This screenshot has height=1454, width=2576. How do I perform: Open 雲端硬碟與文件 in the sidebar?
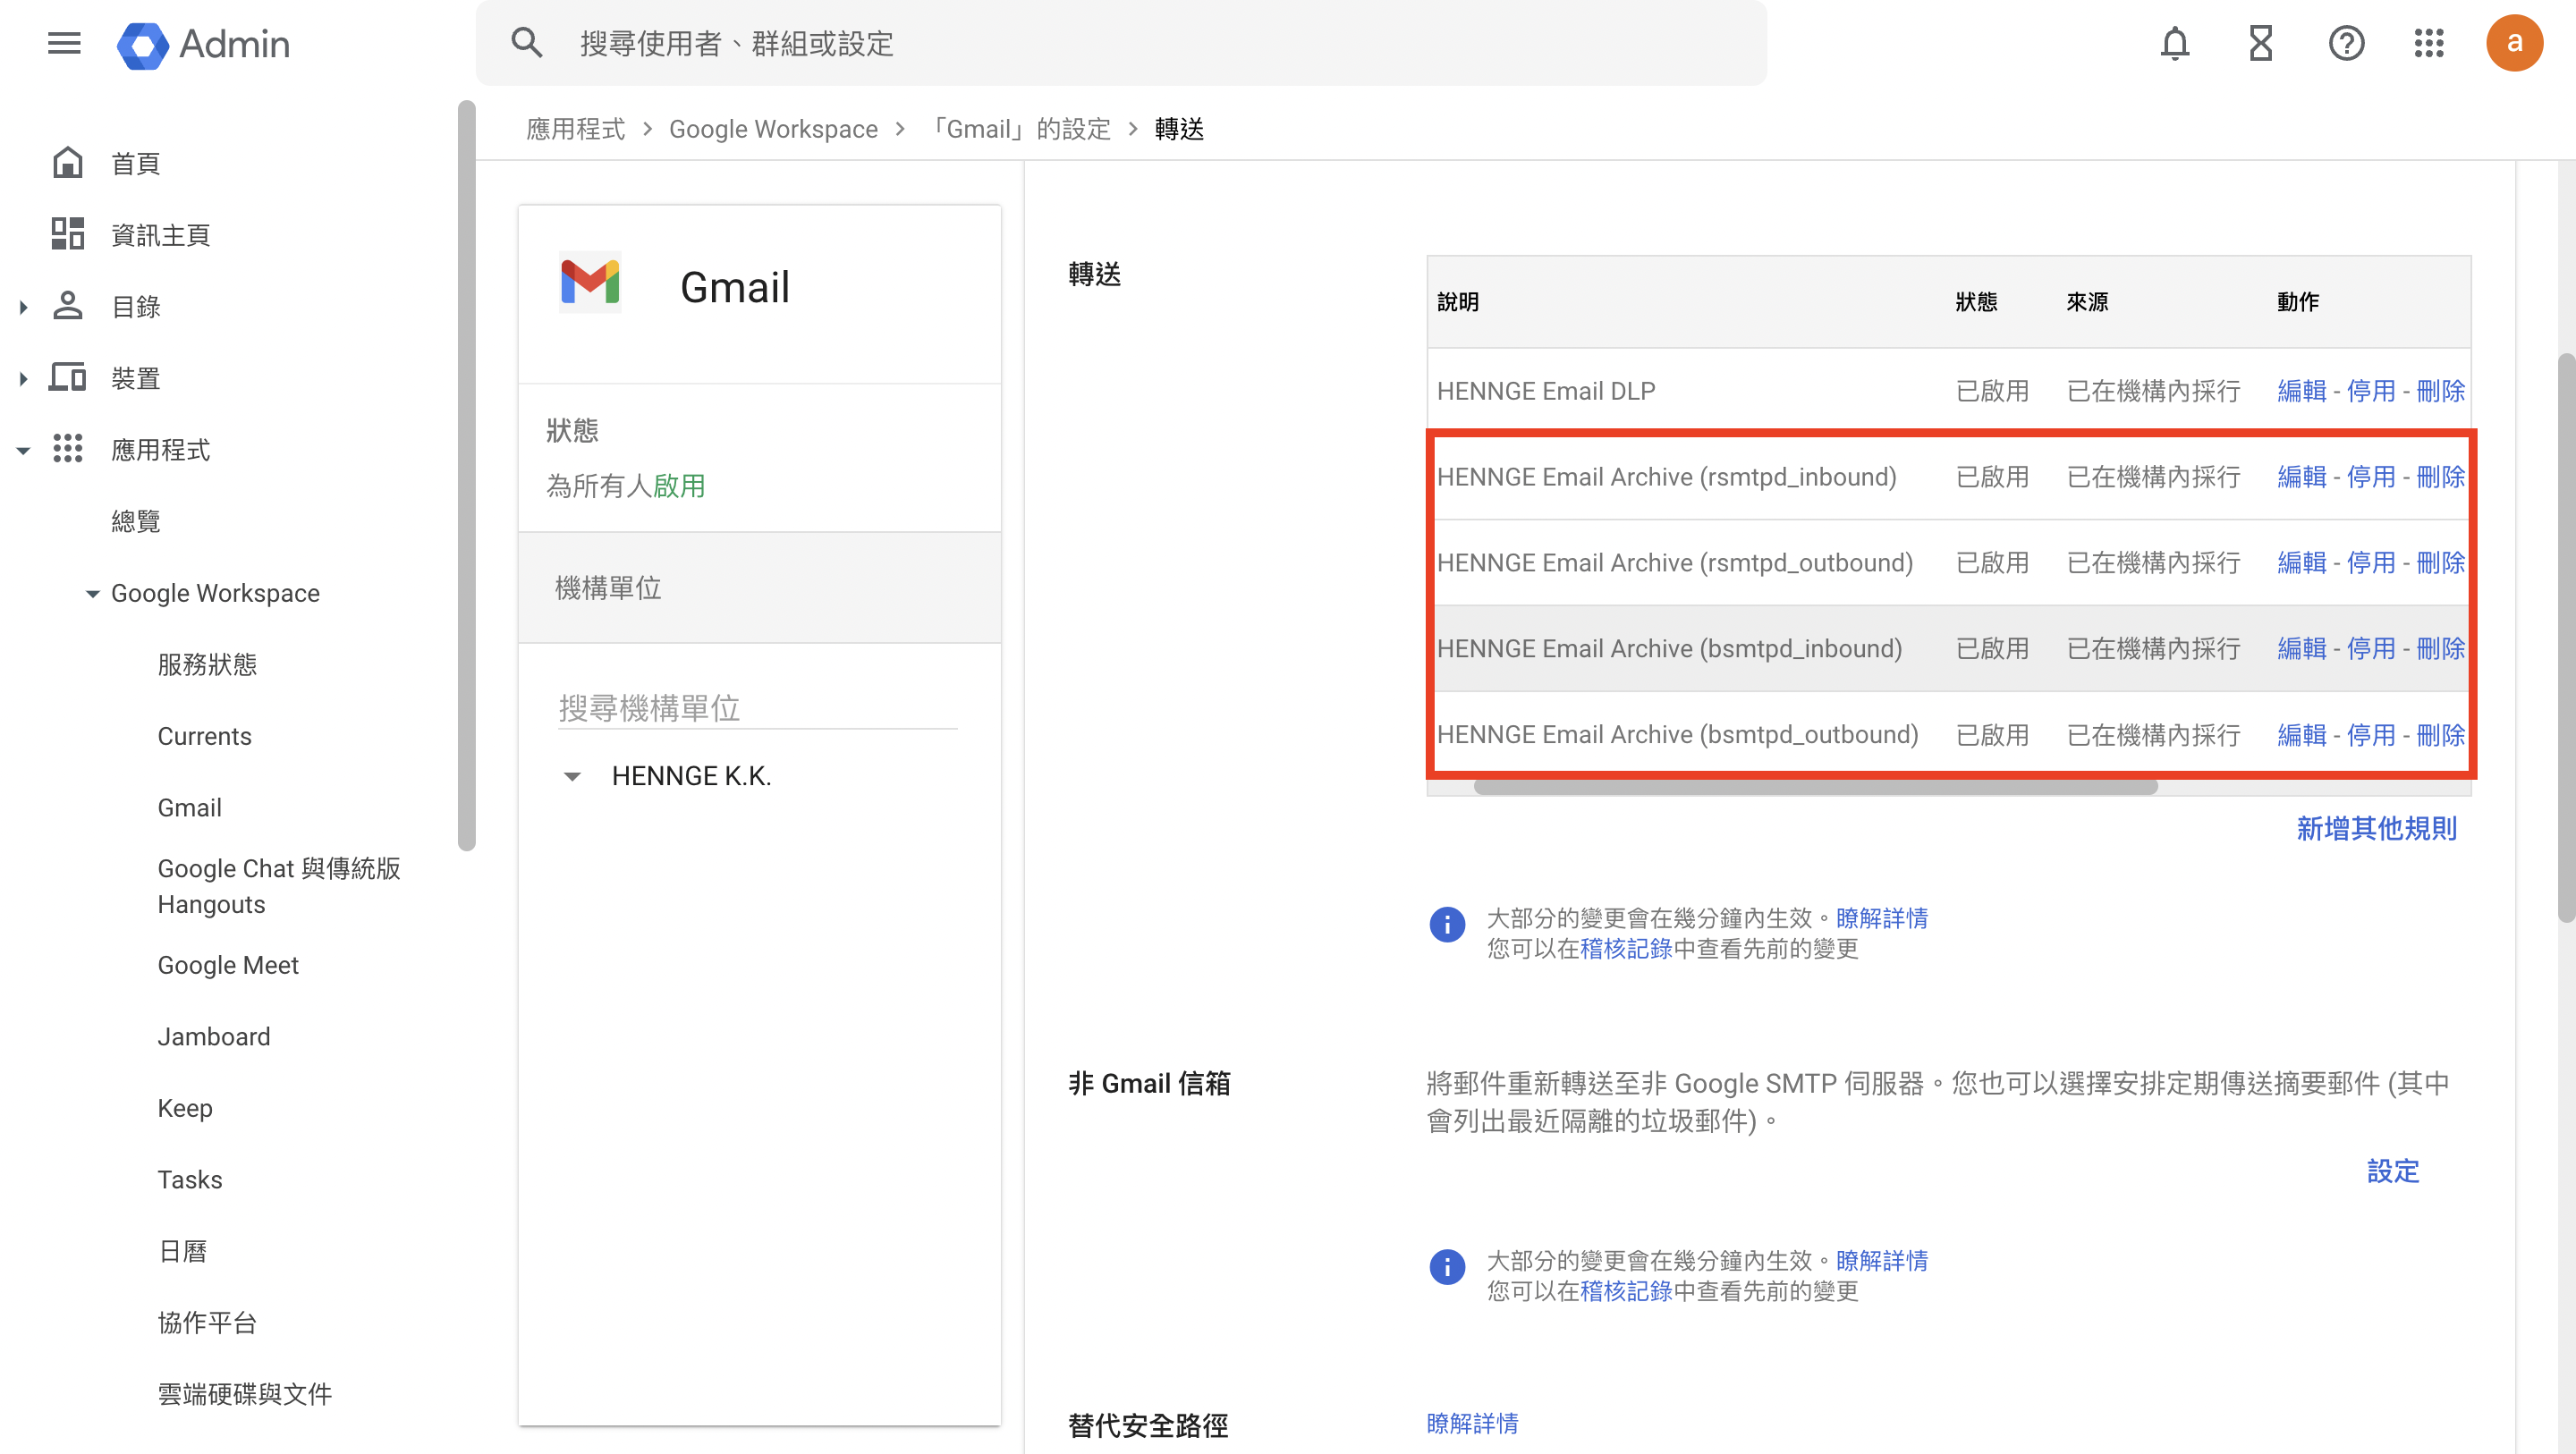244,1395
